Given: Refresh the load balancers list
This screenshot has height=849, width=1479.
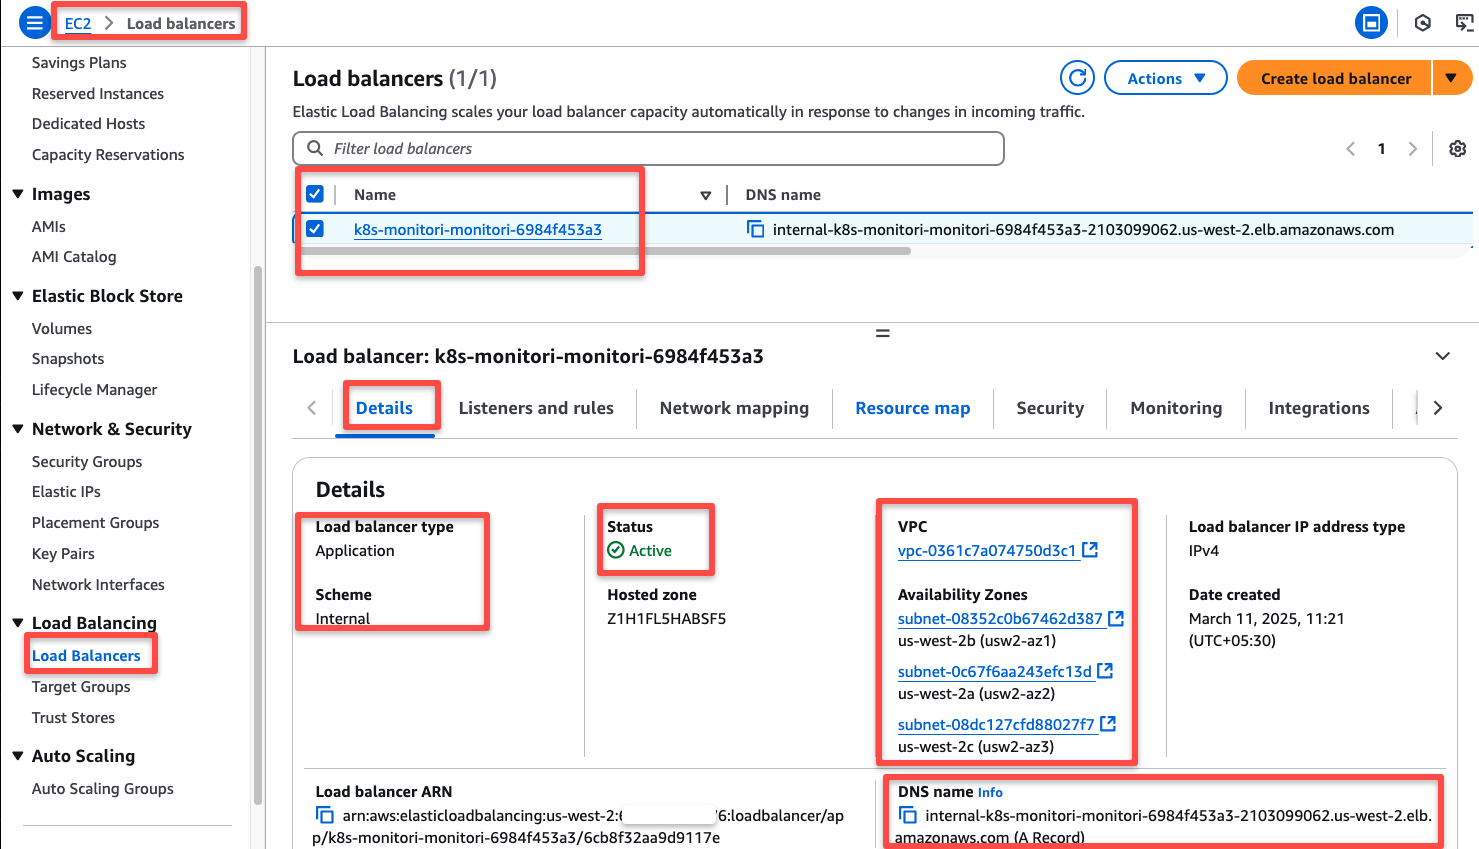Looking at the screenshot, I should (x=1077, y=78).
